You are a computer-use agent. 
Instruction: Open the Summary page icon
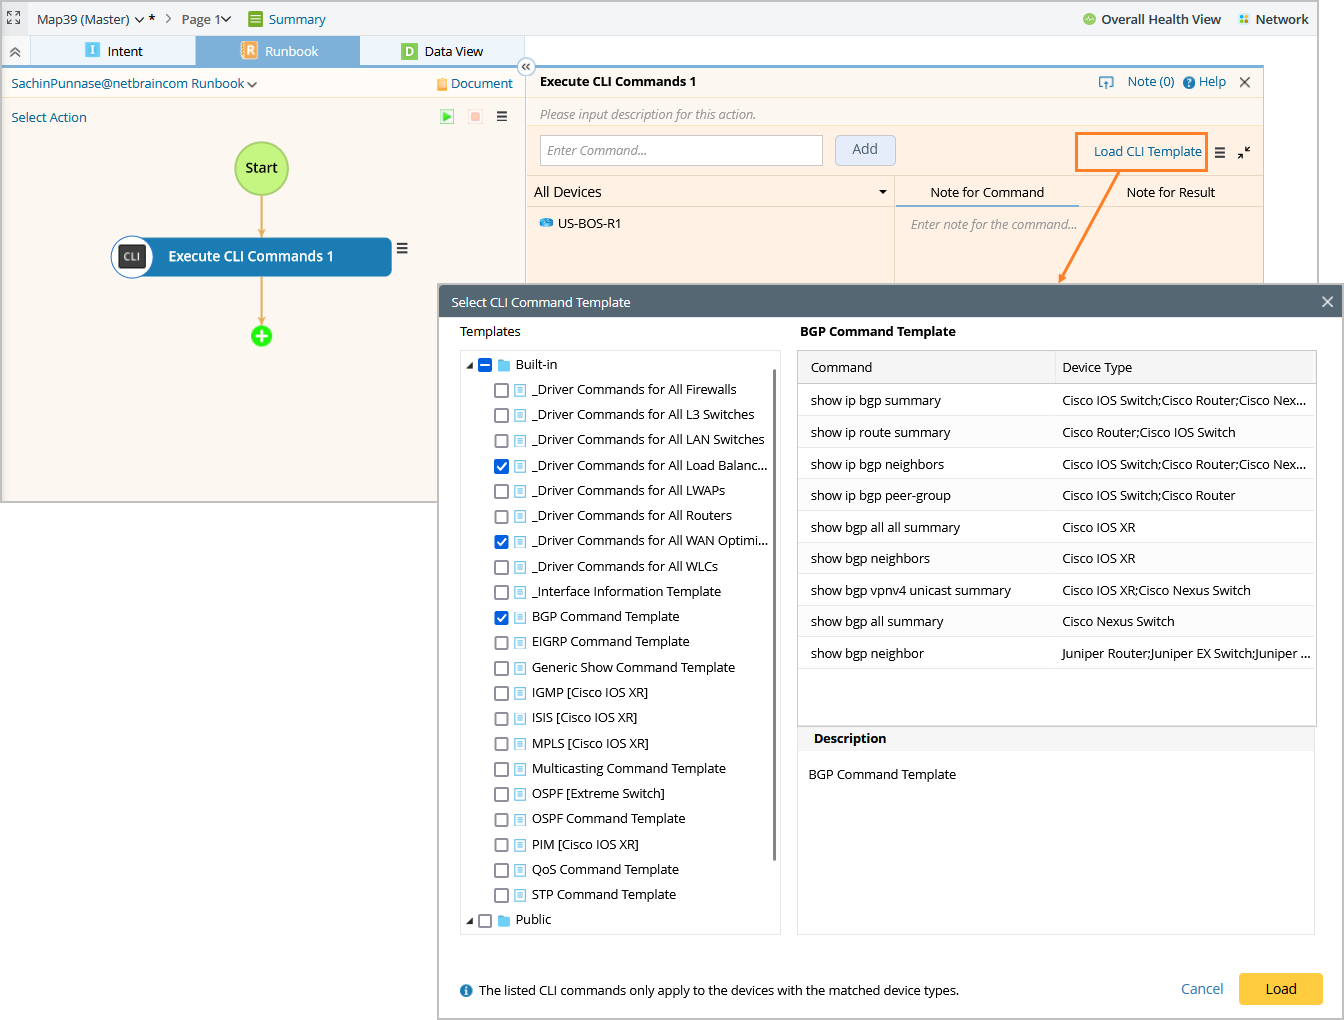click(x=255, y=19)
